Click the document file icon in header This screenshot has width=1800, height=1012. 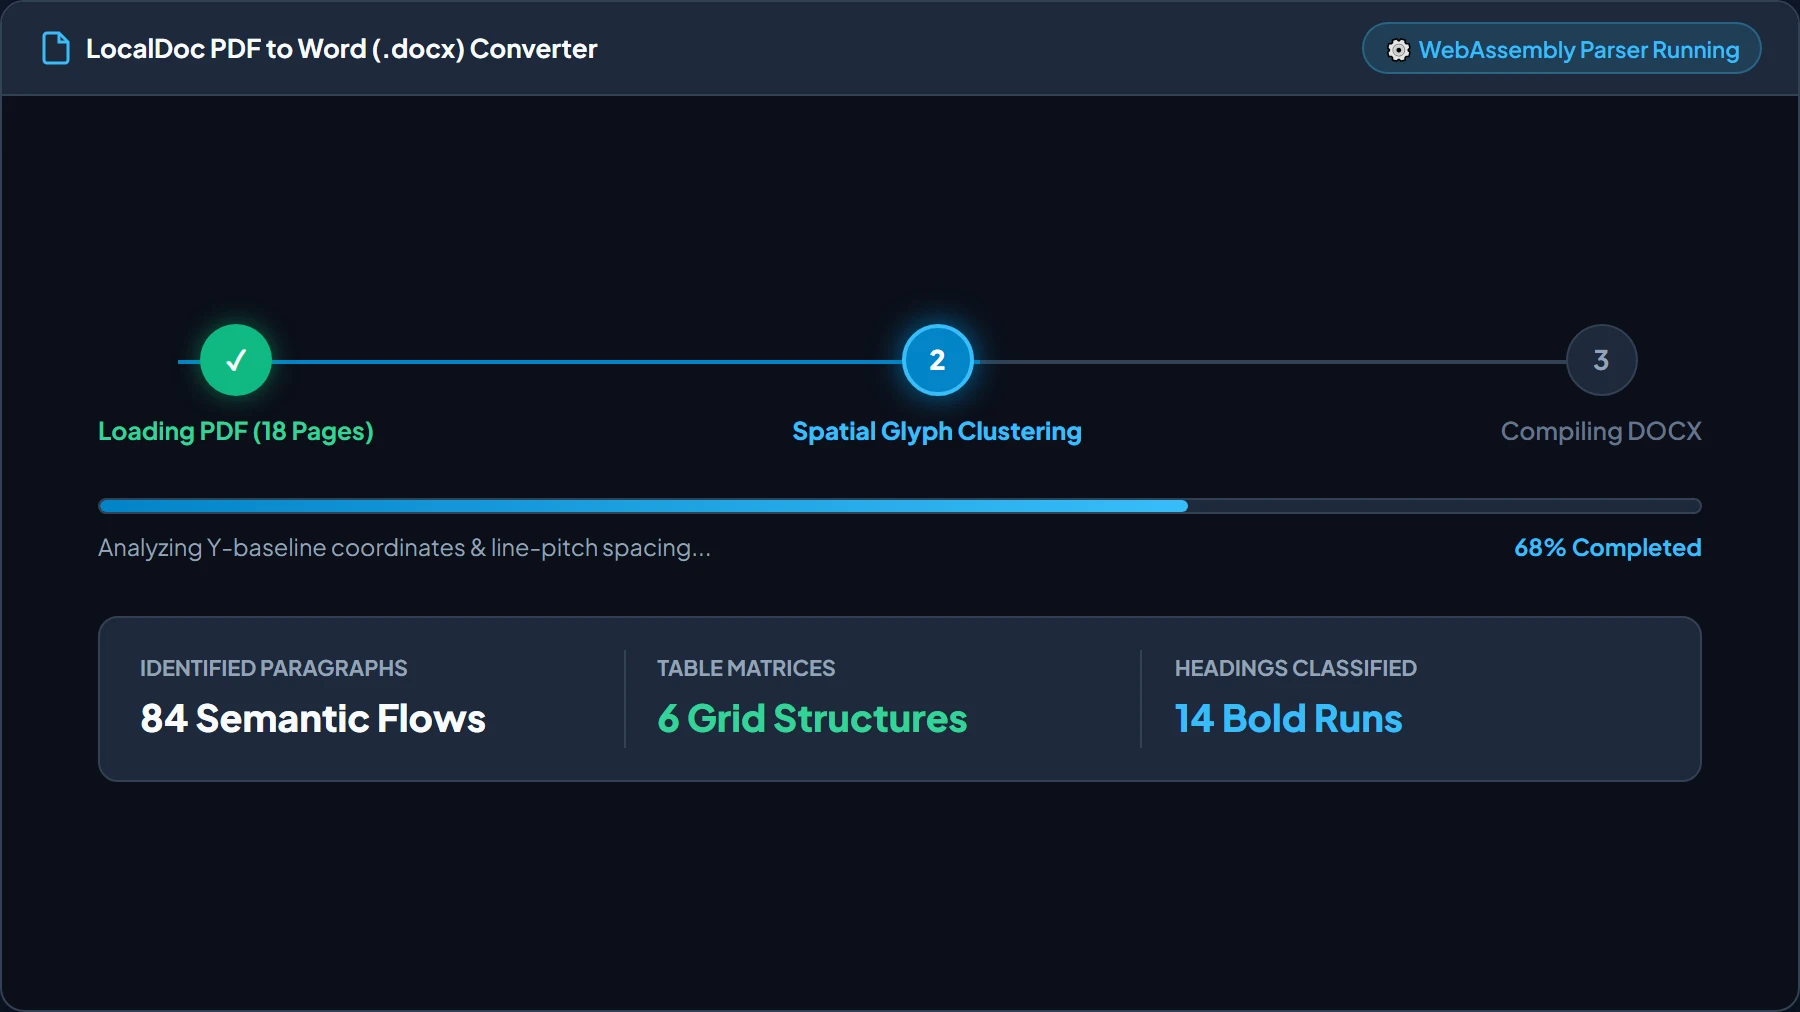click(56, 48)
